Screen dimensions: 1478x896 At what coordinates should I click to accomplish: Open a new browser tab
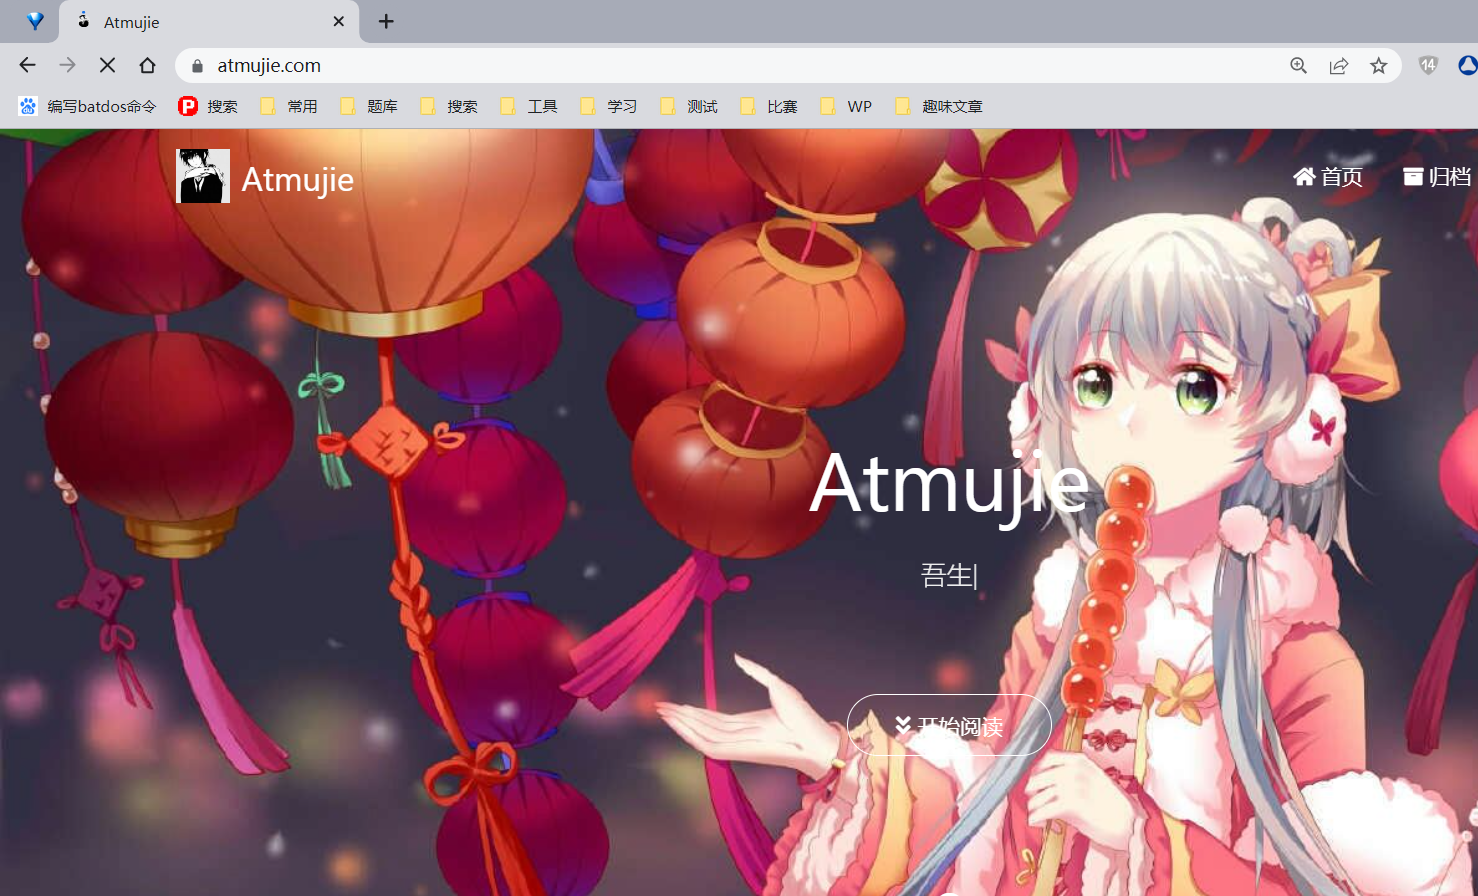pos(386,21)
